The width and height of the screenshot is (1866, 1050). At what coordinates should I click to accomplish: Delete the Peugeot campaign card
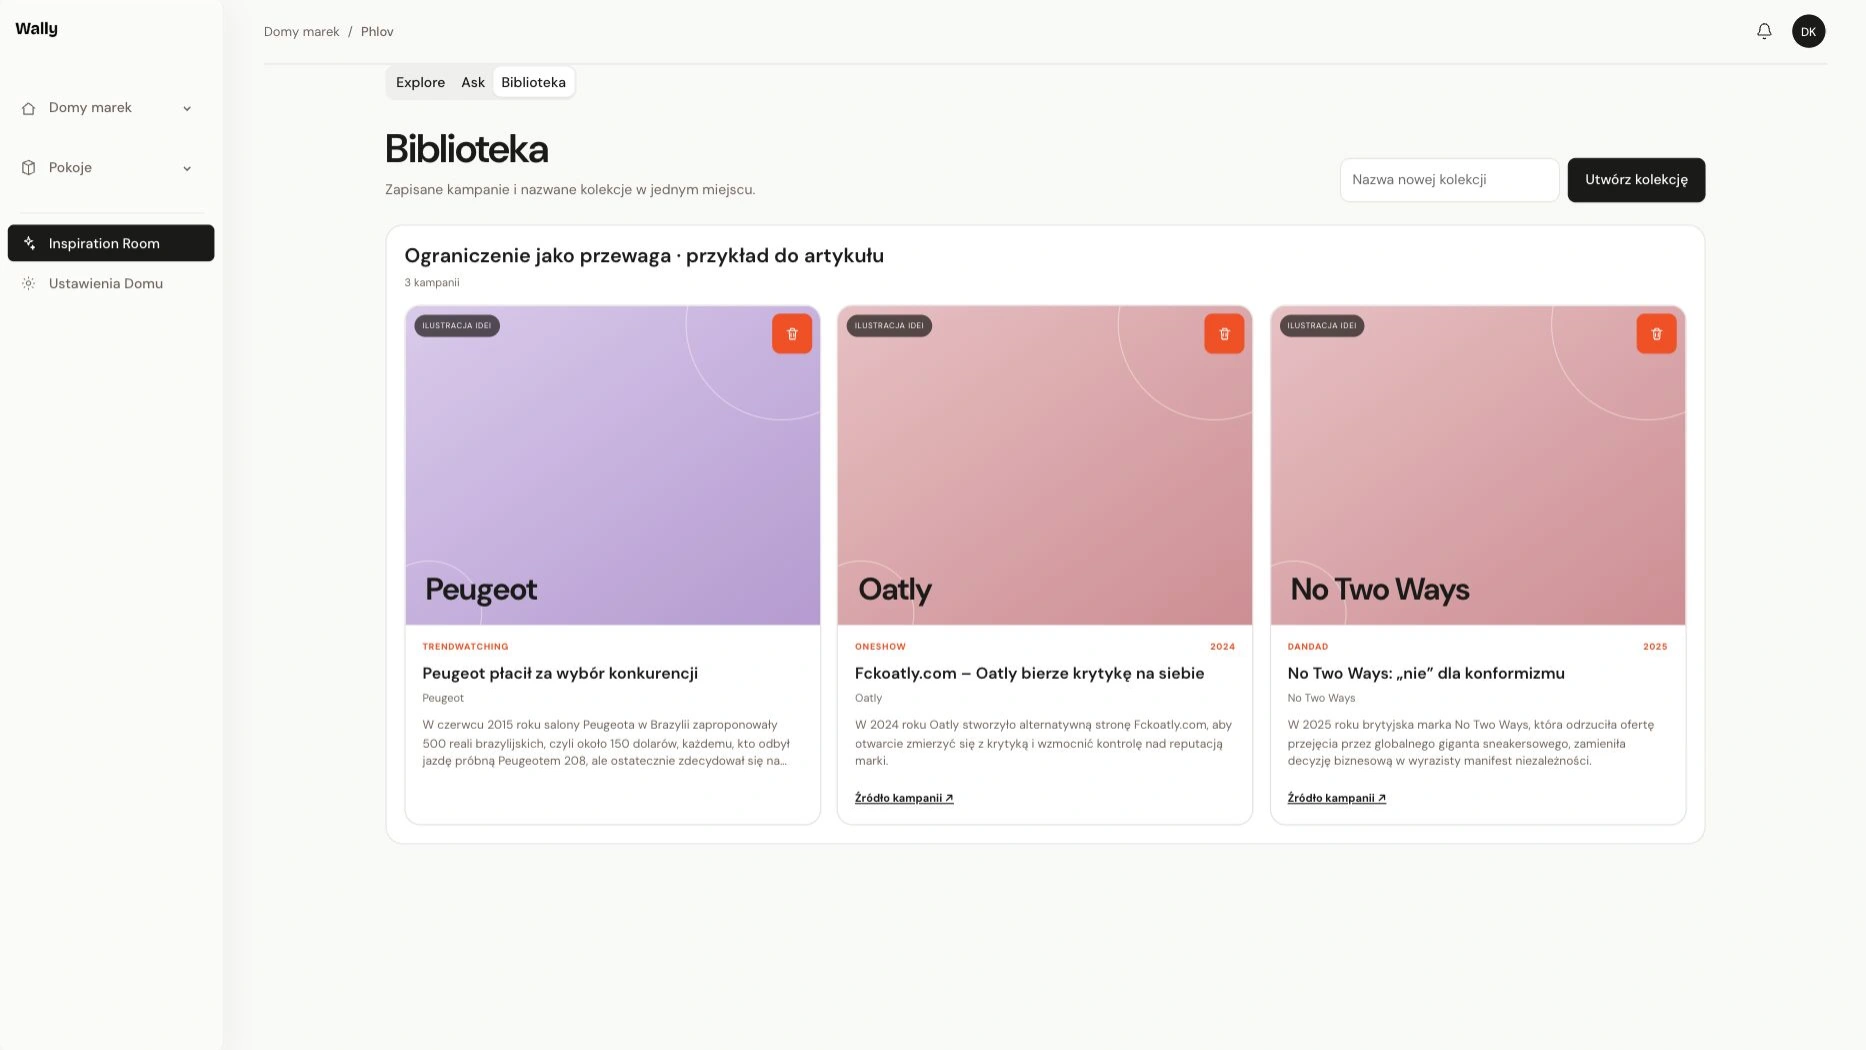pos(792,334)
